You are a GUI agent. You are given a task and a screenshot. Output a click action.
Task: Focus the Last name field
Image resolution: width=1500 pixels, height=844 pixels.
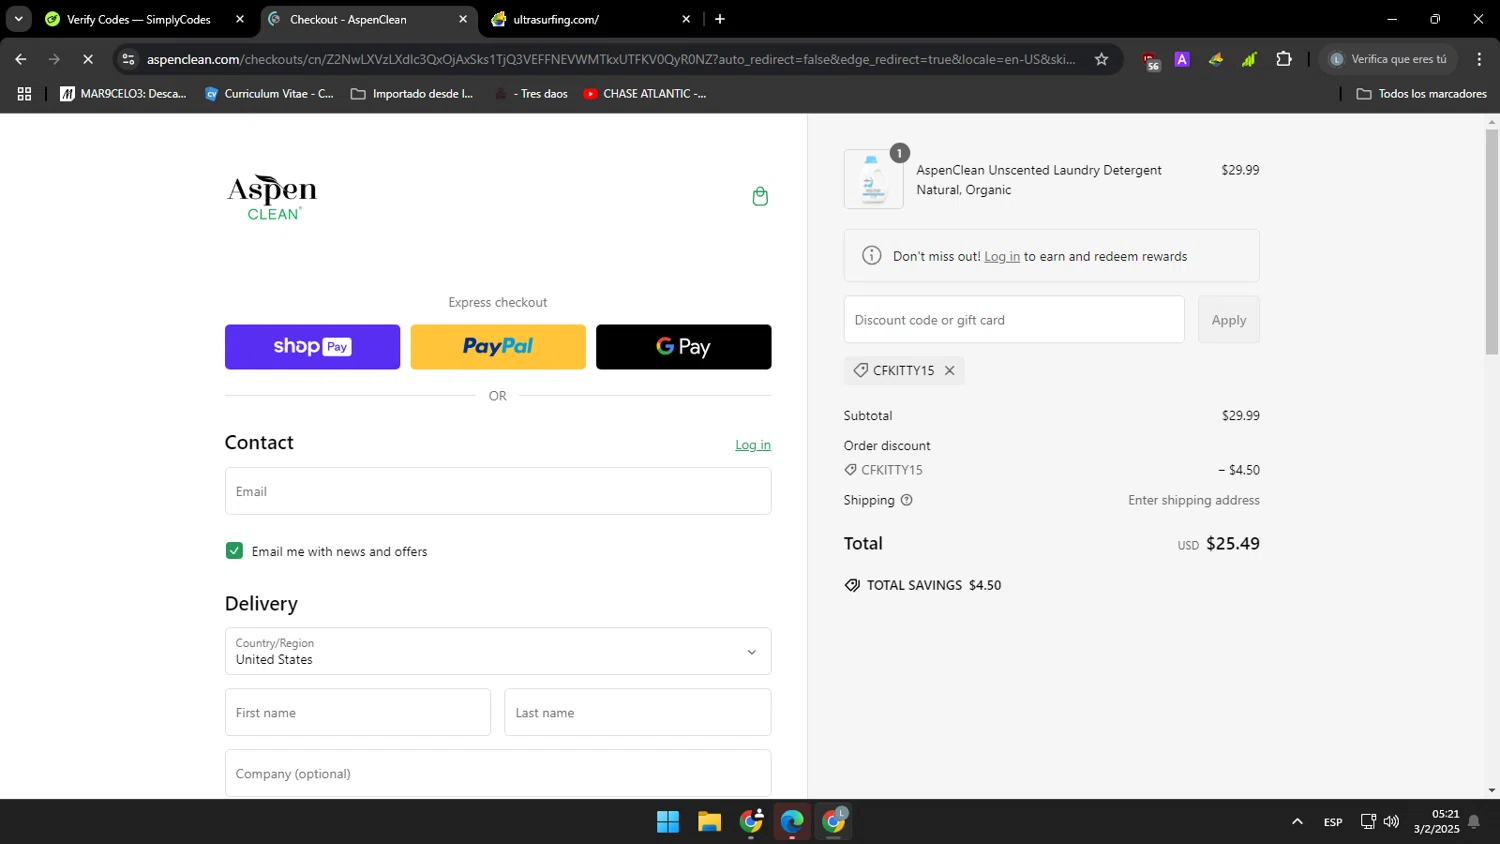(637, 713)
